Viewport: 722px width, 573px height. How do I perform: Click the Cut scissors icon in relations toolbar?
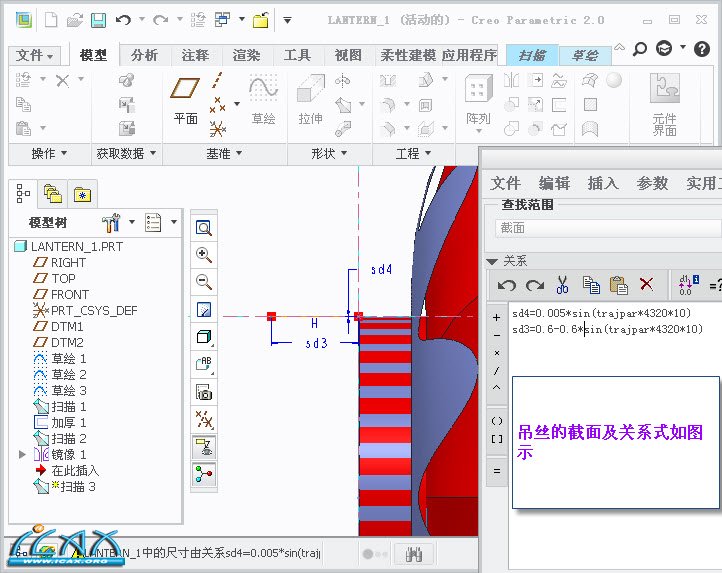pyautogui.click(x=562, y=285)
